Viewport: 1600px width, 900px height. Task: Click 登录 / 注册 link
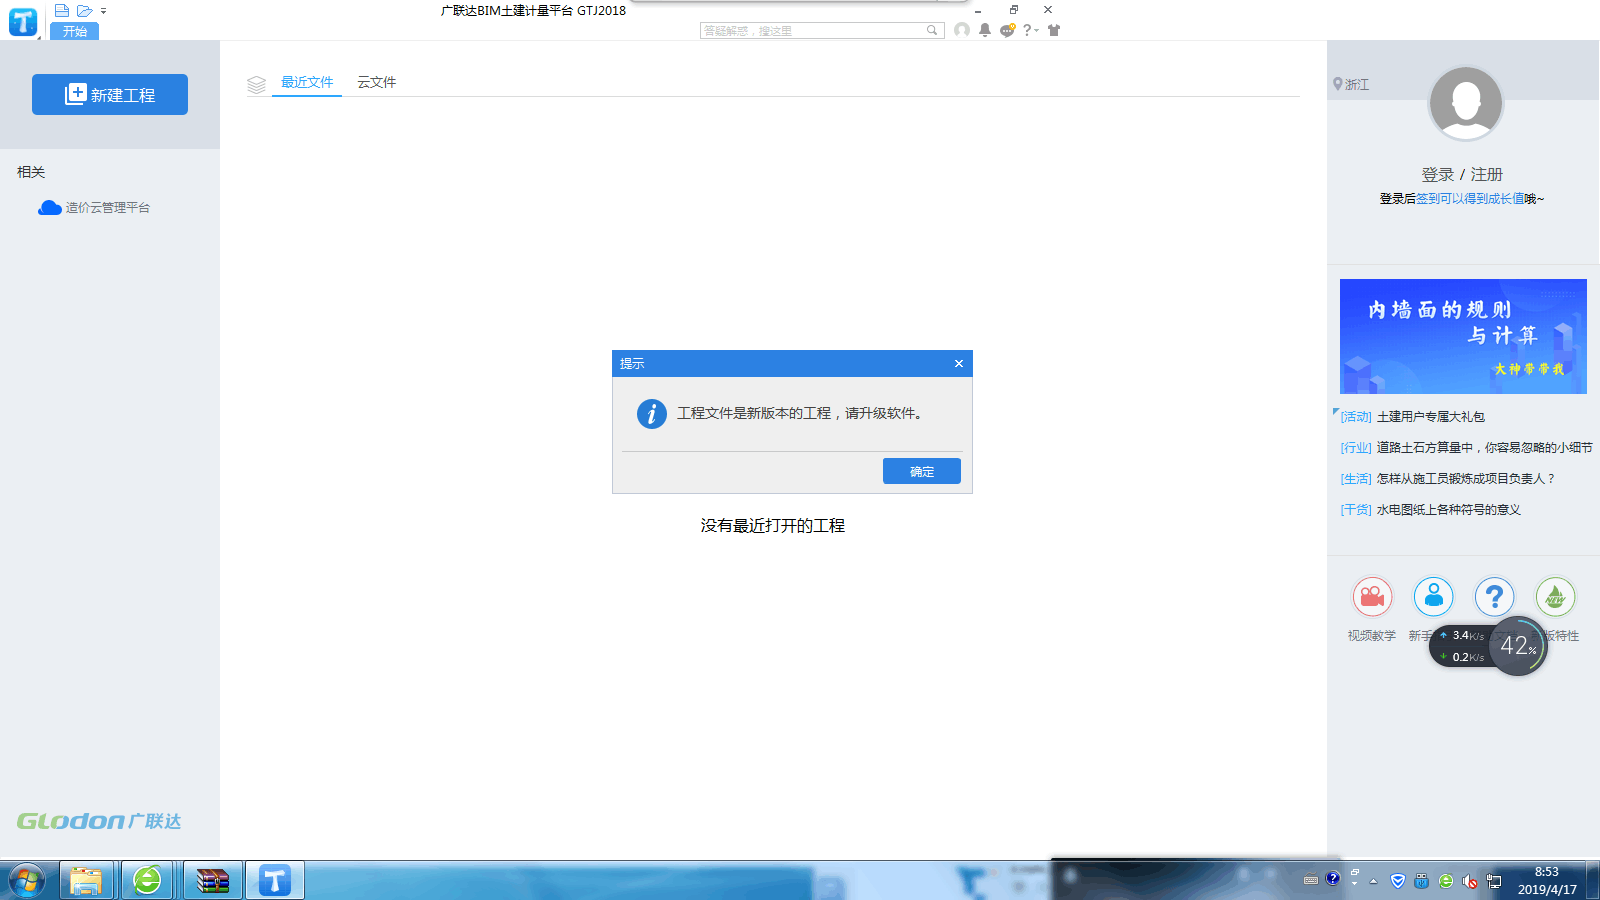[1462, 174]
